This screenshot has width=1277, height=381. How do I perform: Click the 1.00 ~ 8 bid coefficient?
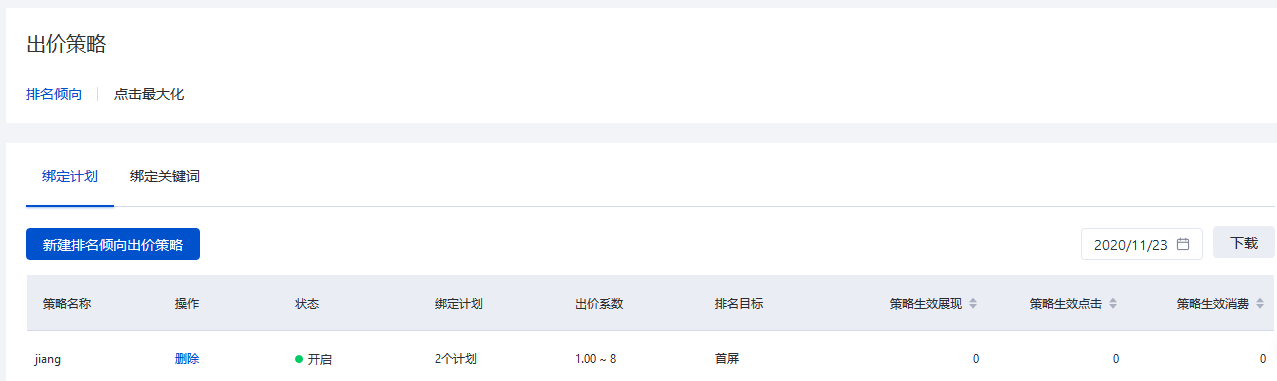tap(596, 359)
